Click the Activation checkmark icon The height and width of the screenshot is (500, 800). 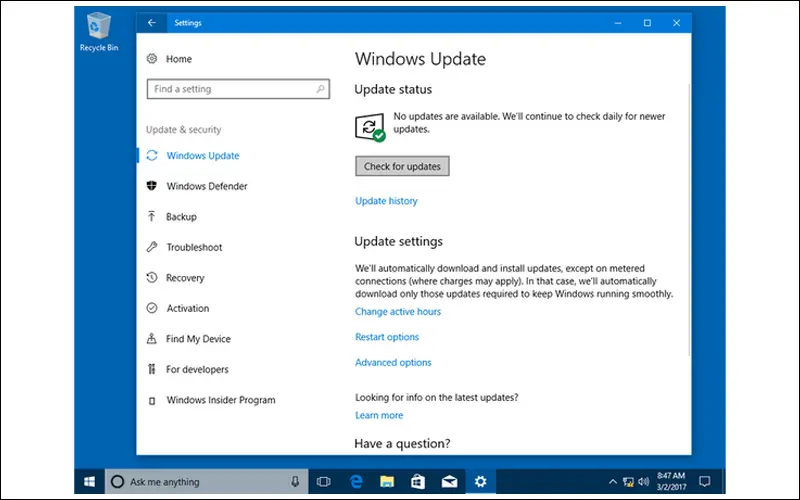[152, 308]
